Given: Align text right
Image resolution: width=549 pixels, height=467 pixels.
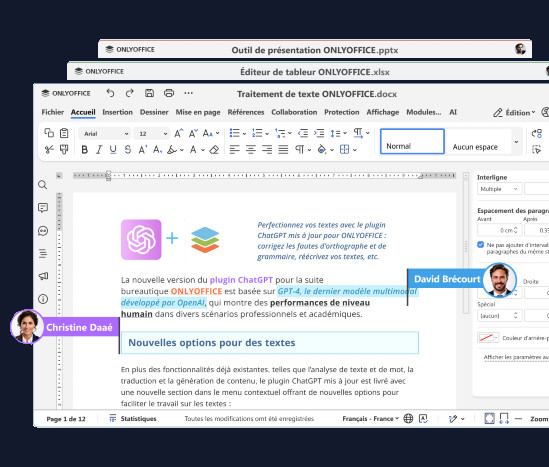Looking at the screenshot, I should [267, 150].
